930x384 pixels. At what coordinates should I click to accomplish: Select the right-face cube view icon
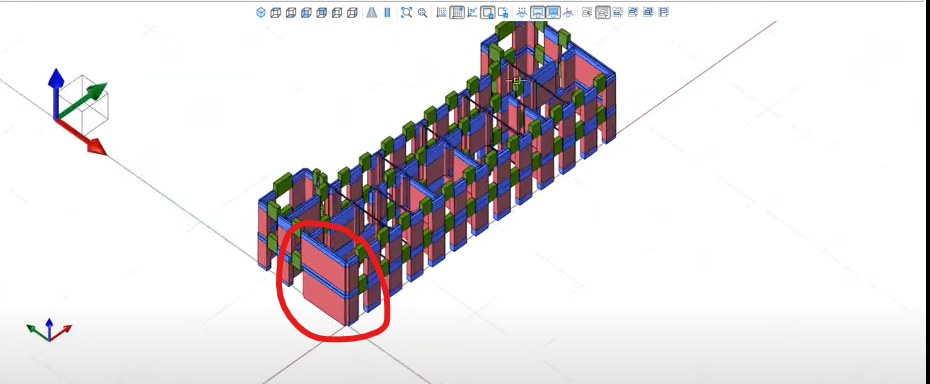pos(352,12)
